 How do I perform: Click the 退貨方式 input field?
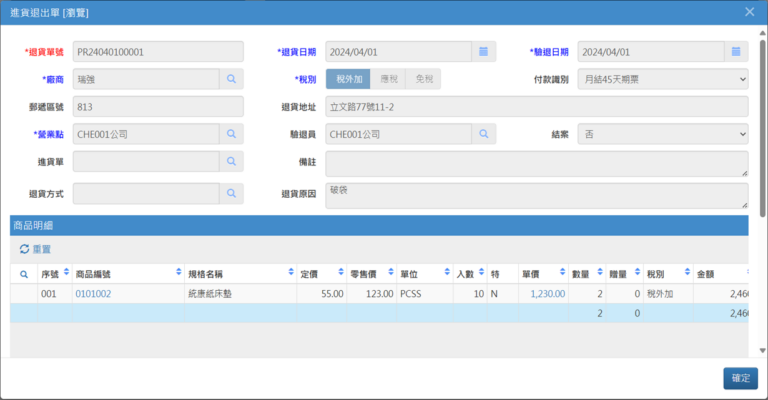146,193
